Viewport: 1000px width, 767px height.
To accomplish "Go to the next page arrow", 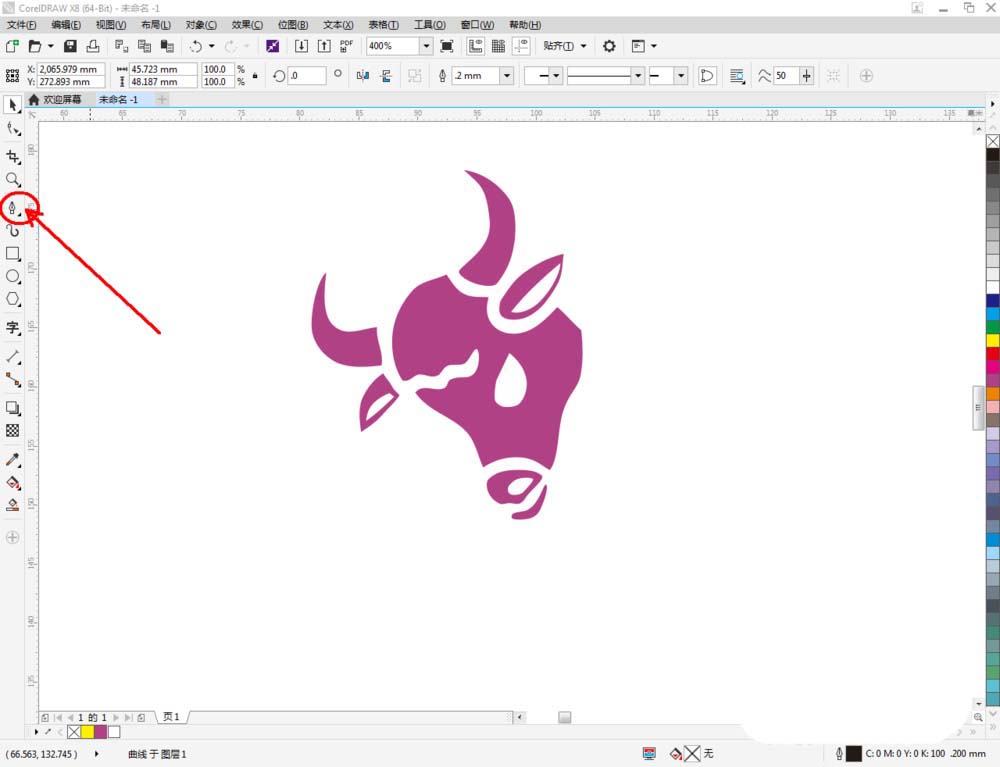I will click(x=116, y=717).
